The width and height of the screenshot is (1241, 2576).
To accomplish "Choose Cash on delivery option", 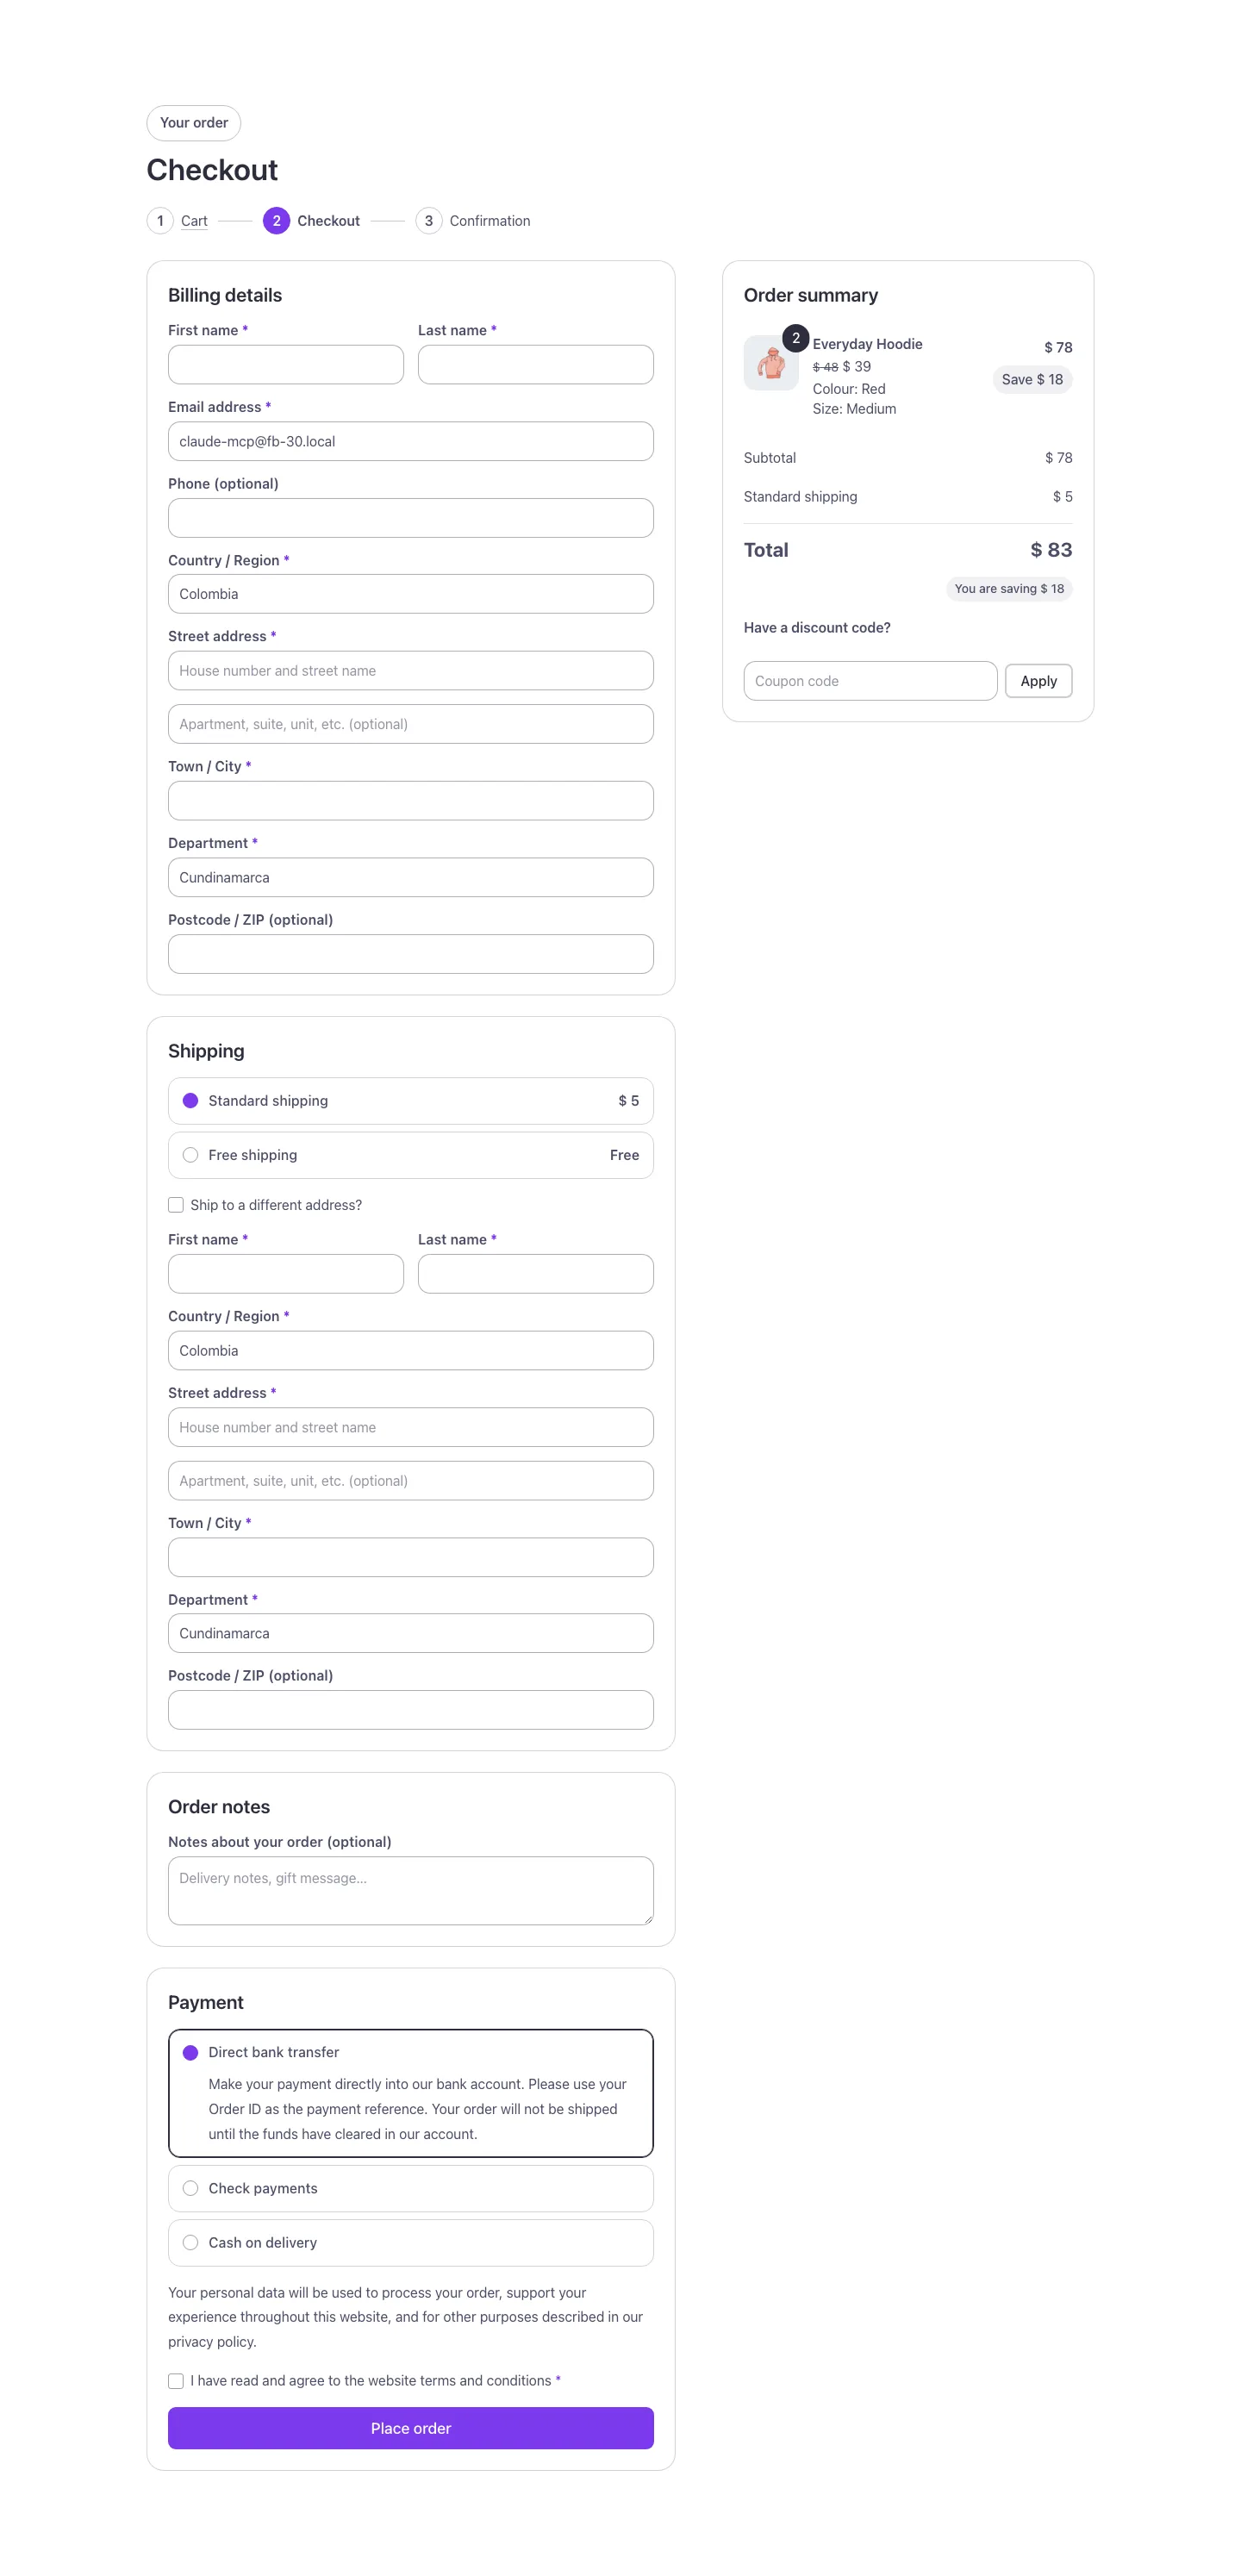I will click(x=191, y=2242).
